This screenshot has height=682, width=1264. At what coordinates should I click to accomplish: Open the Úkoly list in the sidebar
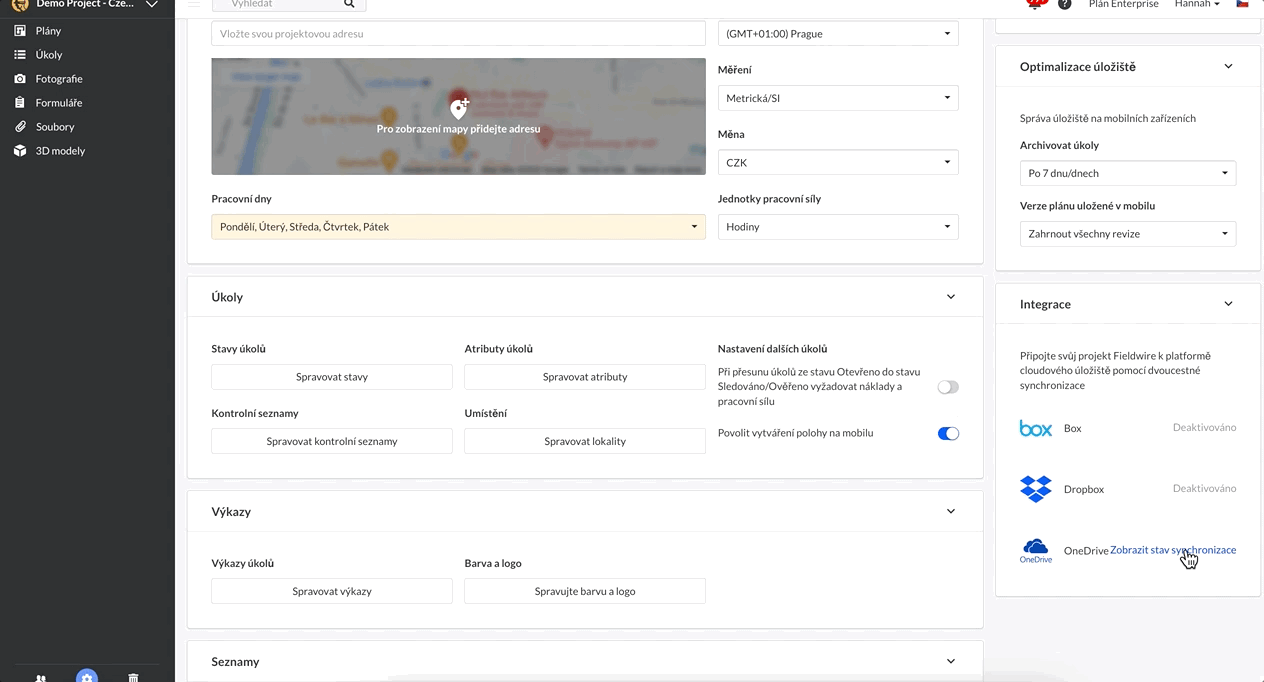49,55
